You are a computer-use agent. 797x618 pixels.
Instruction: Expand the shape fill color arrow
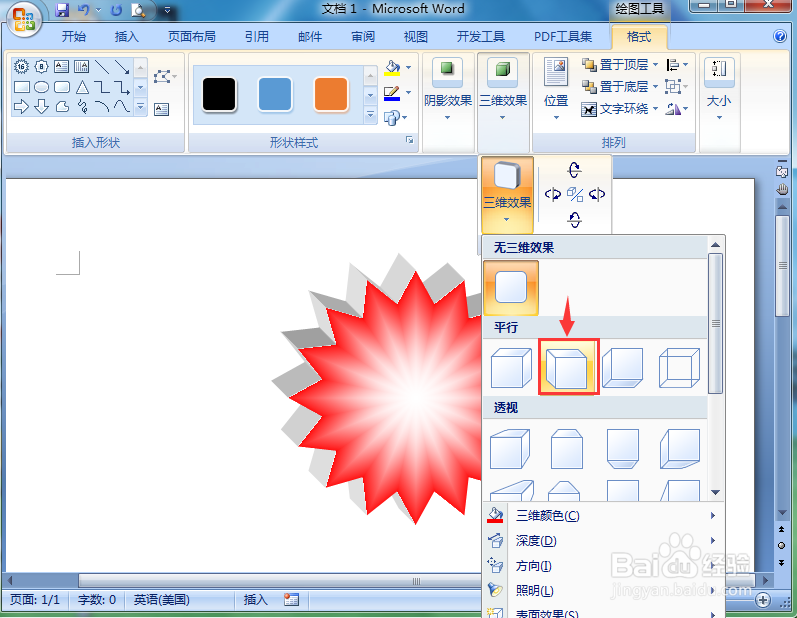408,67
